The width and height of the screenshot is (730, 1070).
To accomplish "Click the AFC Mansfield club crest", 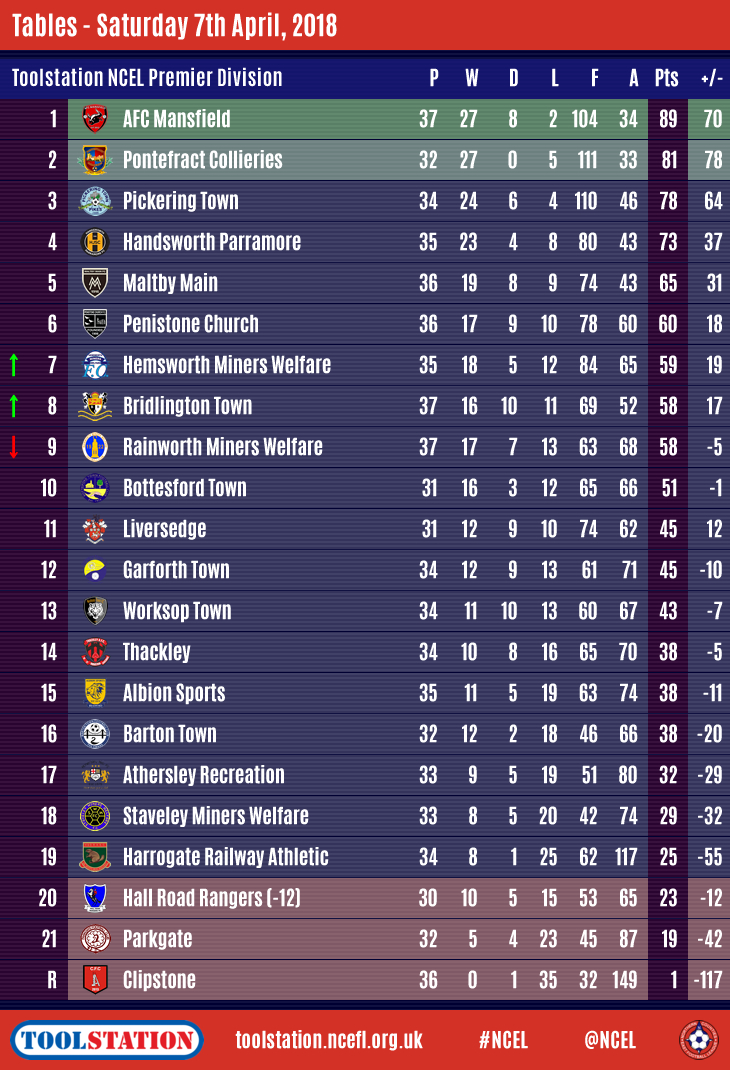I will coord(95,119).
